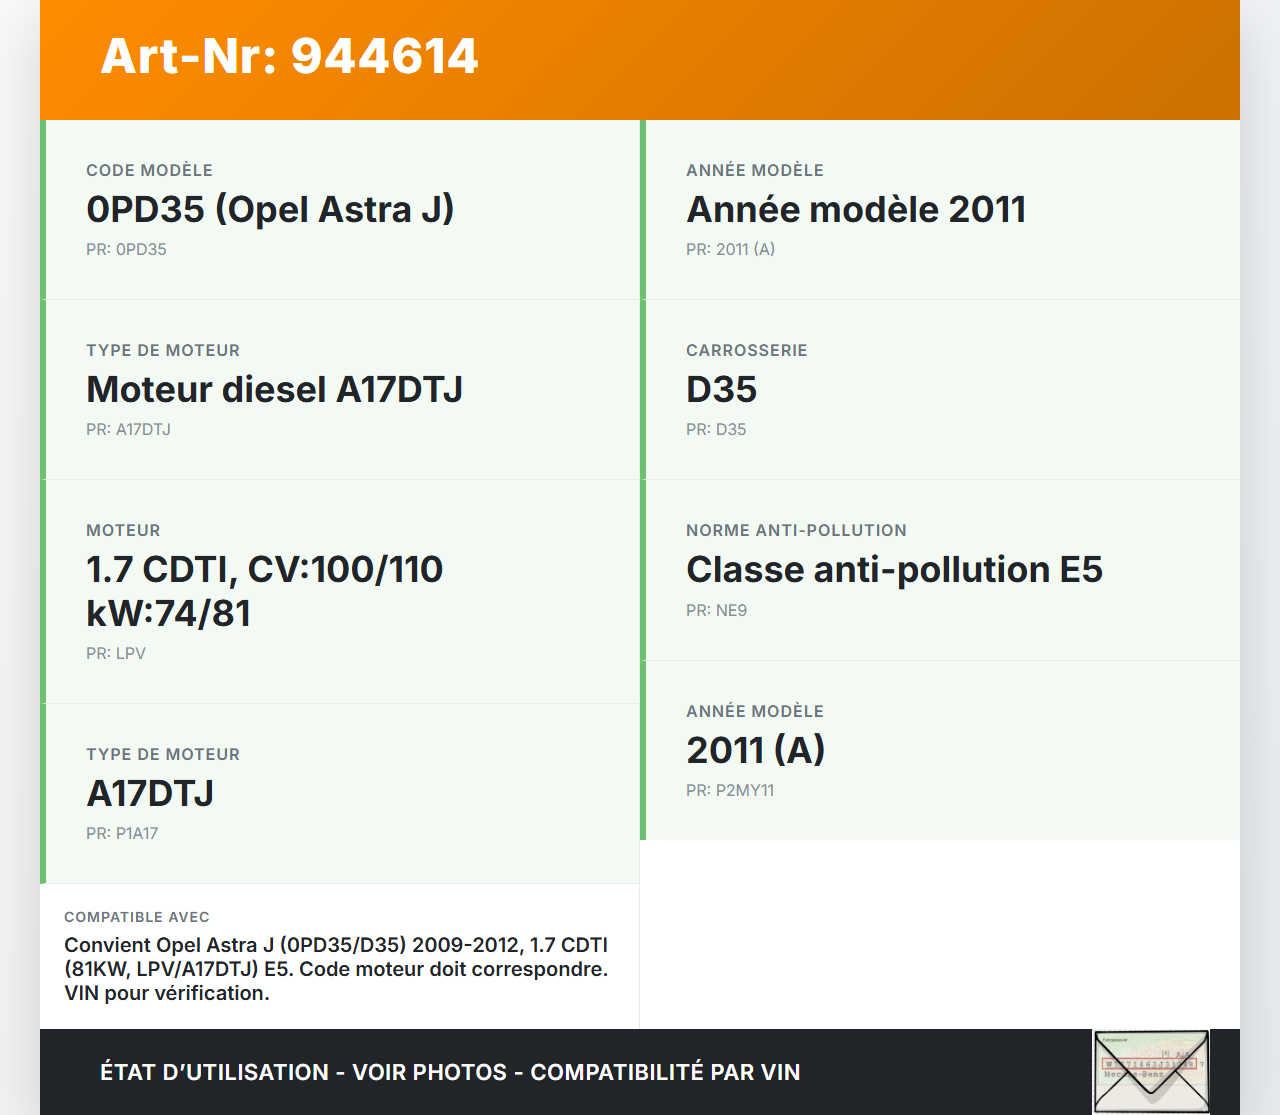Click the Art-Nr: 944614 heading
The height and width of the screenshot is (1115, 1280).
click(x=289, y=56)
